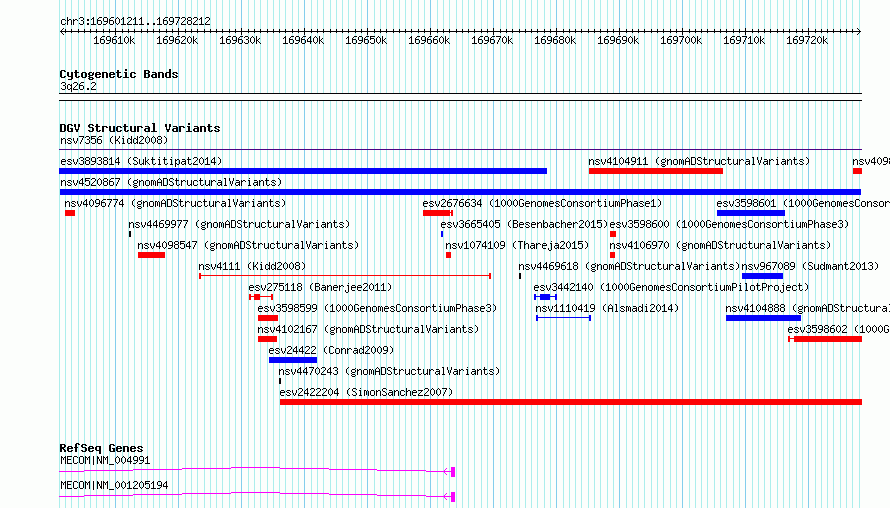Click nsv1074109 (Thareja2015) label
The image size is (890, 508).
point(517,245)
